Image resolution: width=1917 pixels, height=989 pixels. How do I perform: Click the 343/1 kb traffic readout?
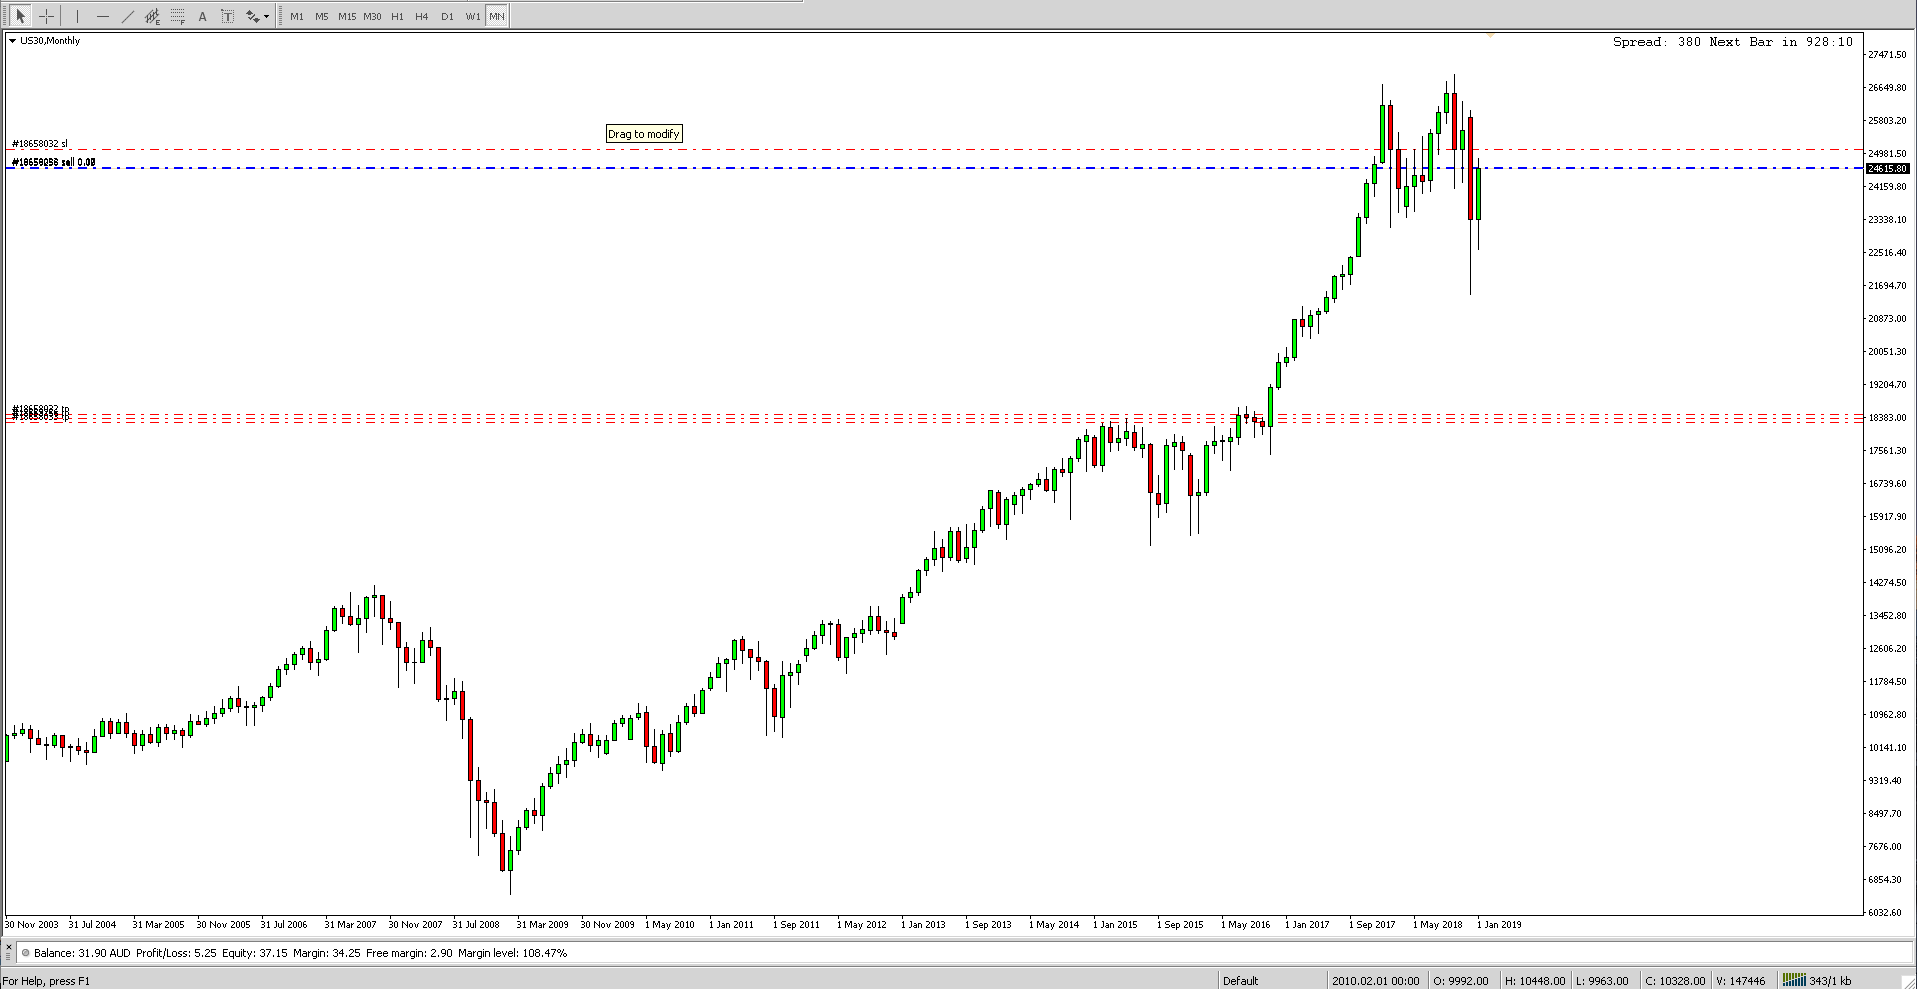point(1830,981)
